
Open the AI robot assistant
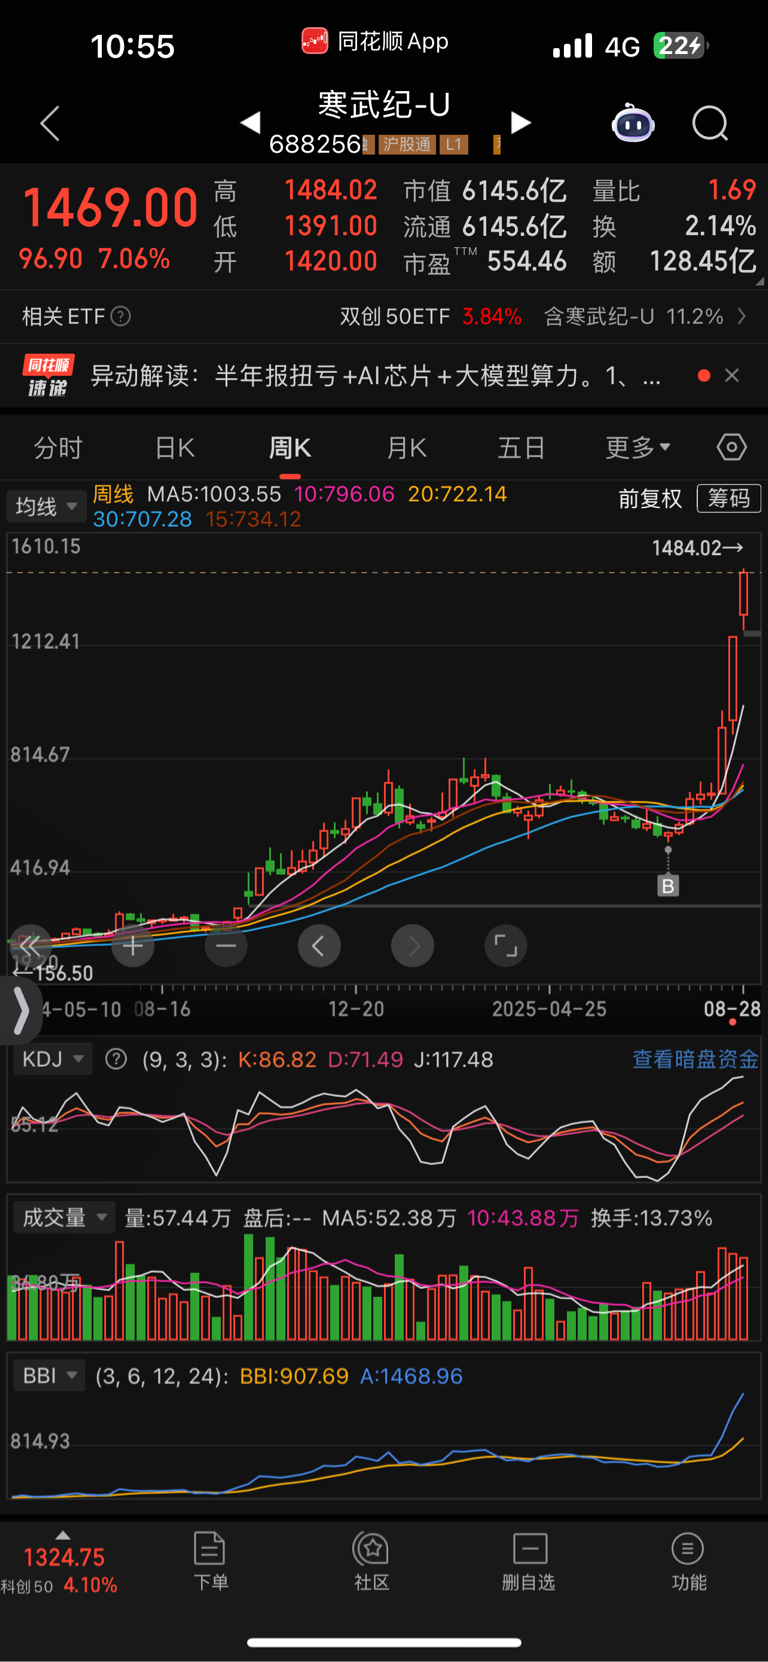tap(633, 124)
